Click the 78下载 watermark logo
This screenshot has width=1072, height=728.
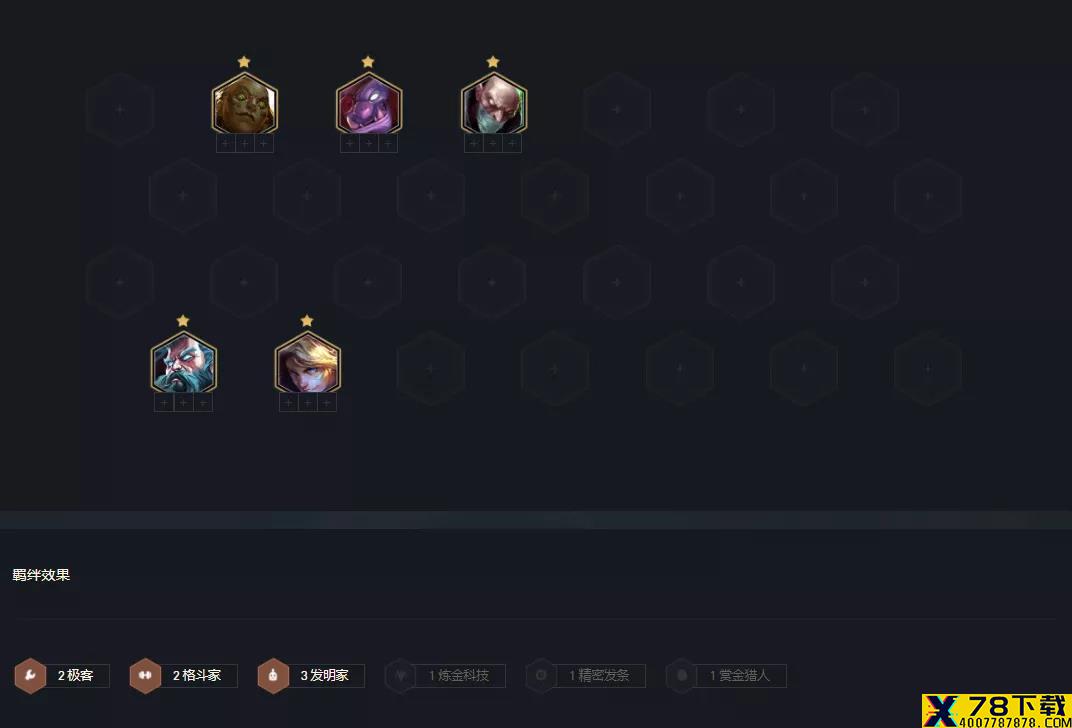tap(996, 711)
